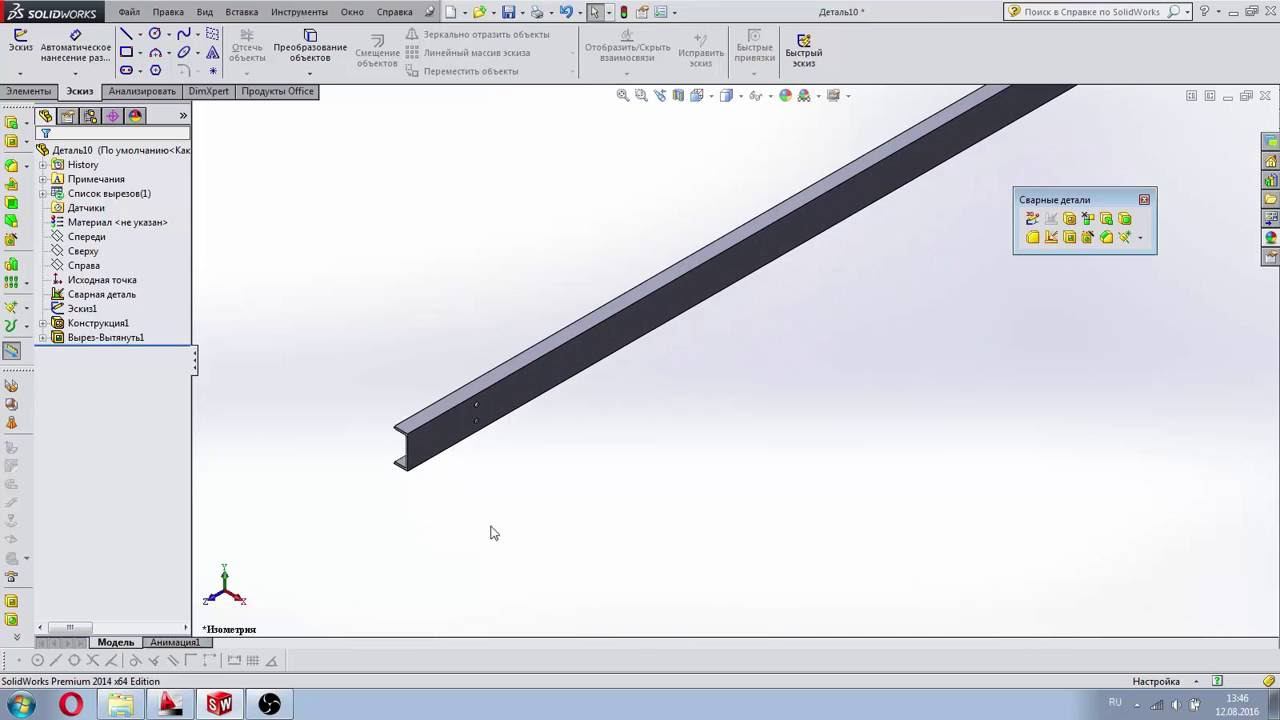This screenshot has width=1280, height=720.
Task: Click the Быстрый эскиз button
Action: tap(804, 50)
